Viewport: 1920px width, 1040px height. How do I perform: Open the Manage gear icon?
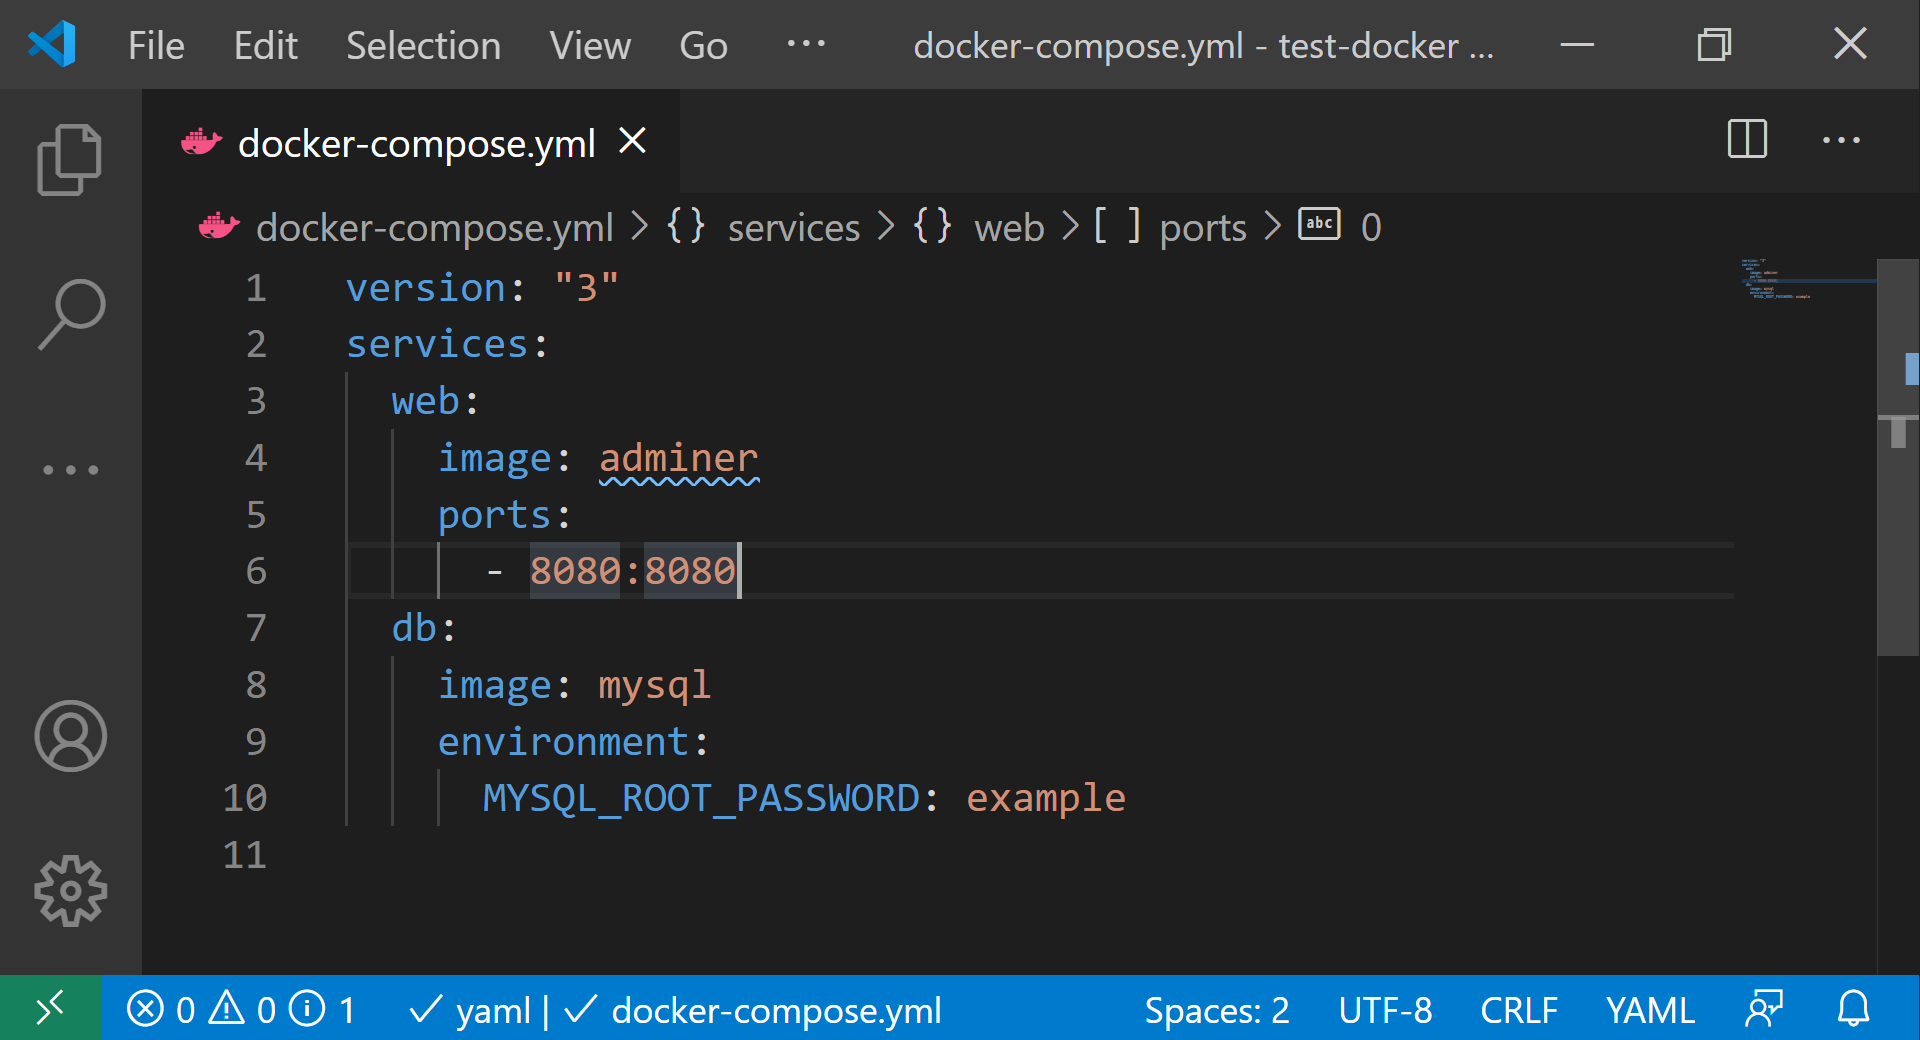[x=70, y=891]
